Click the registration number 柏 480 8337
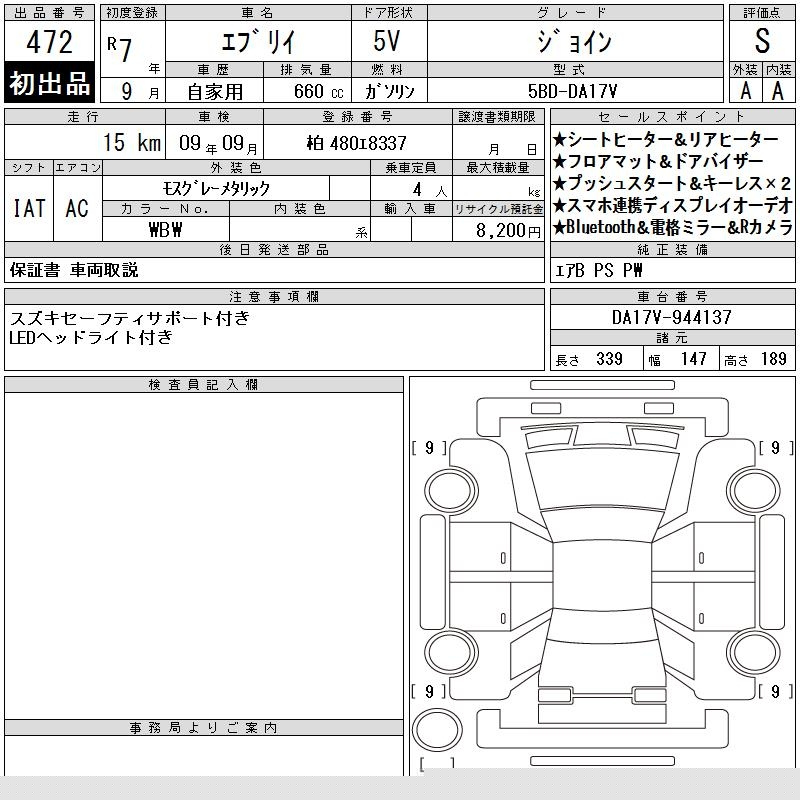The width and height of the screenshot is (800, 800). pyautogui.click(x=357, y=143)
